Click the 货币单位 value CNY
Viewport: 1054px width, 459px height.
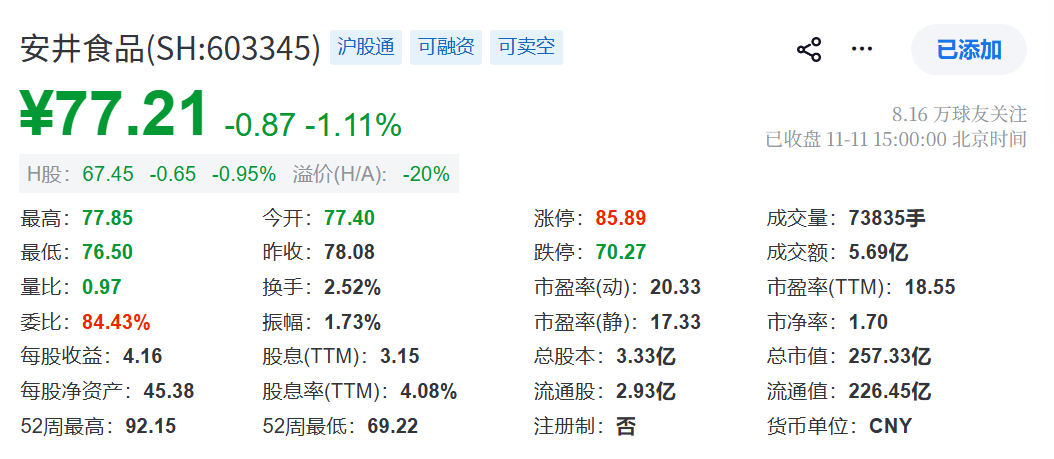click(891, 426)
